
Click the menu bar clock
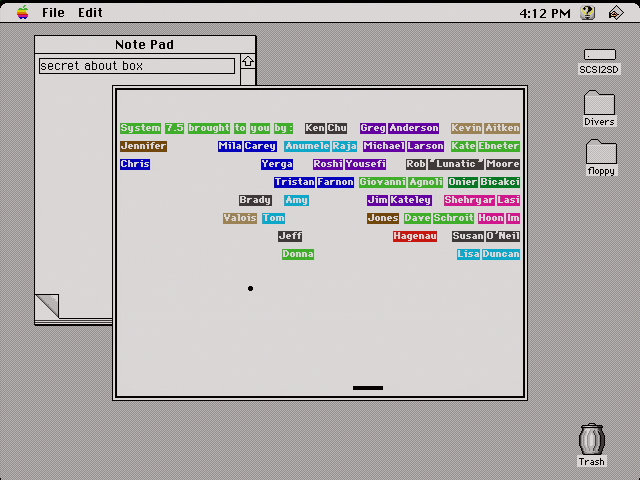545,13
